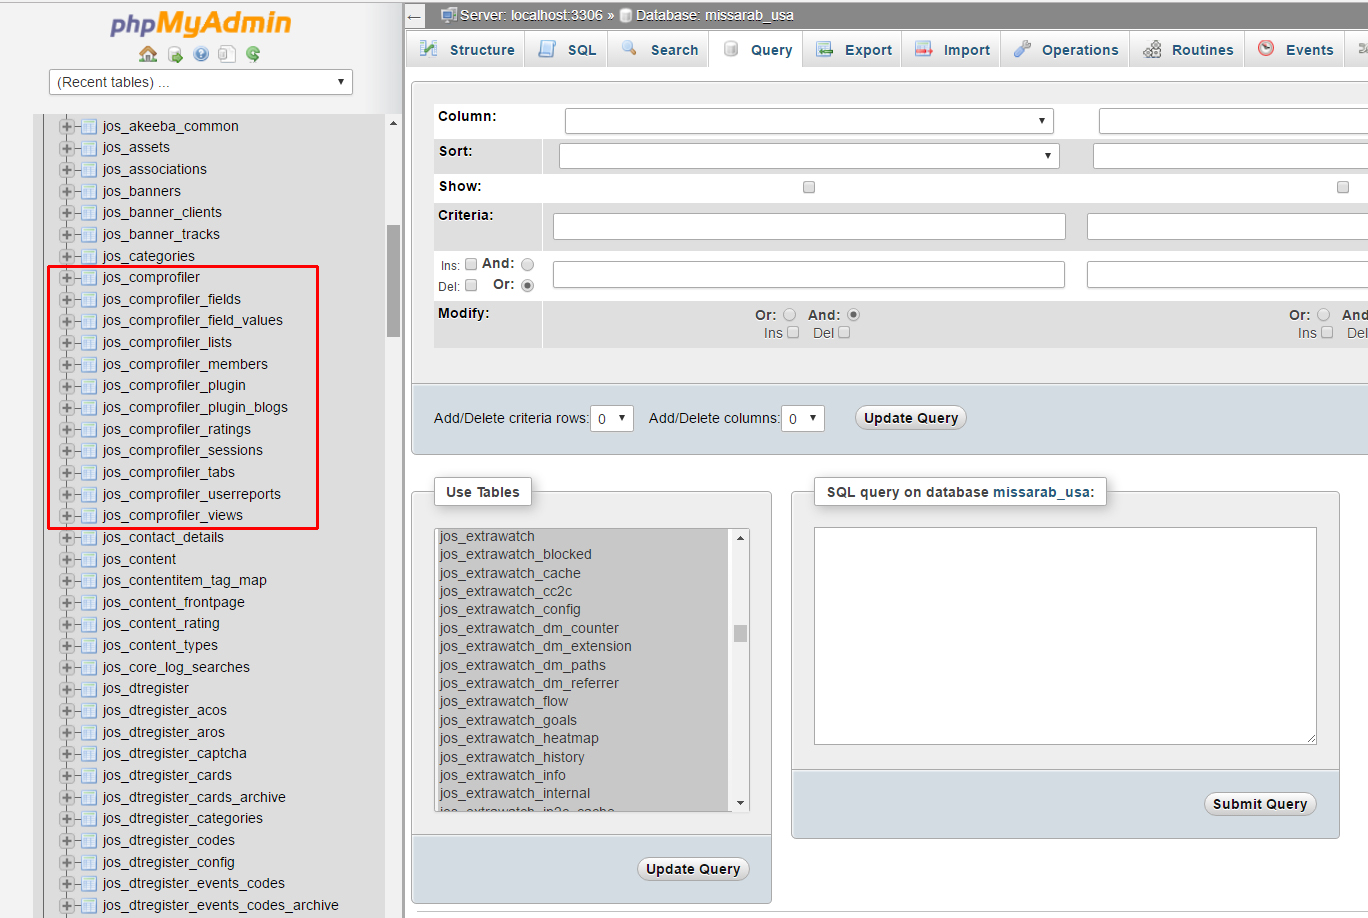Click the jos_core_log_searches table icon
This screenshot has width=1368, height=918.
[89, 668]
